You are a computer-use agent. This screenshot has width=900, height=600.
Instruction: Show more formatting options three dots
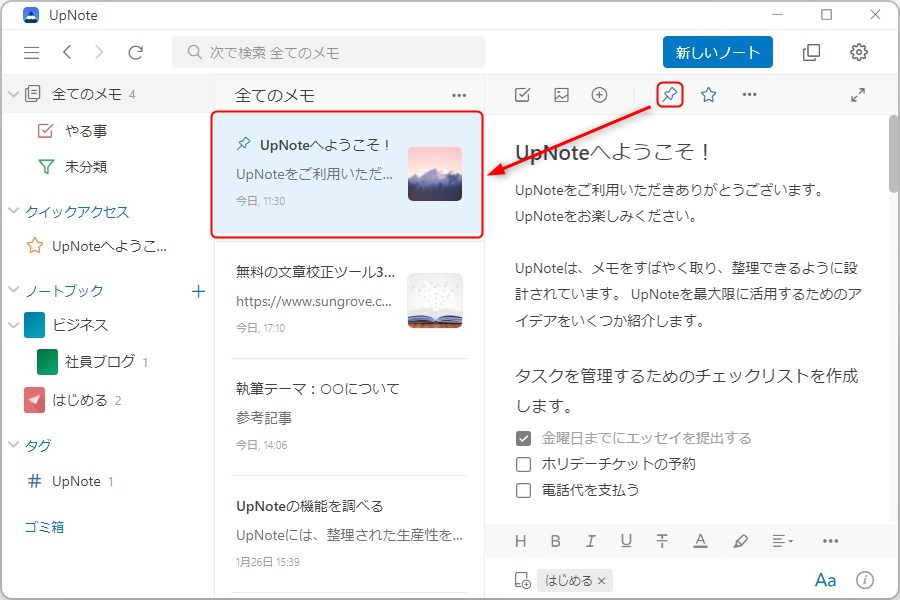point(830,541)
